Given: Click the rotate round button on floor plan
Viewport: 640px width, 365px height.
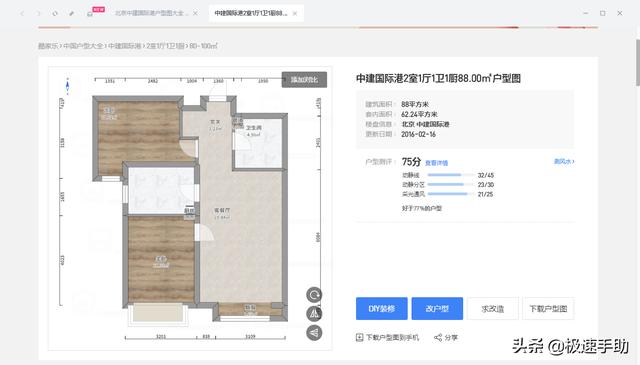Looking at the screenshot, I should 314,295.
